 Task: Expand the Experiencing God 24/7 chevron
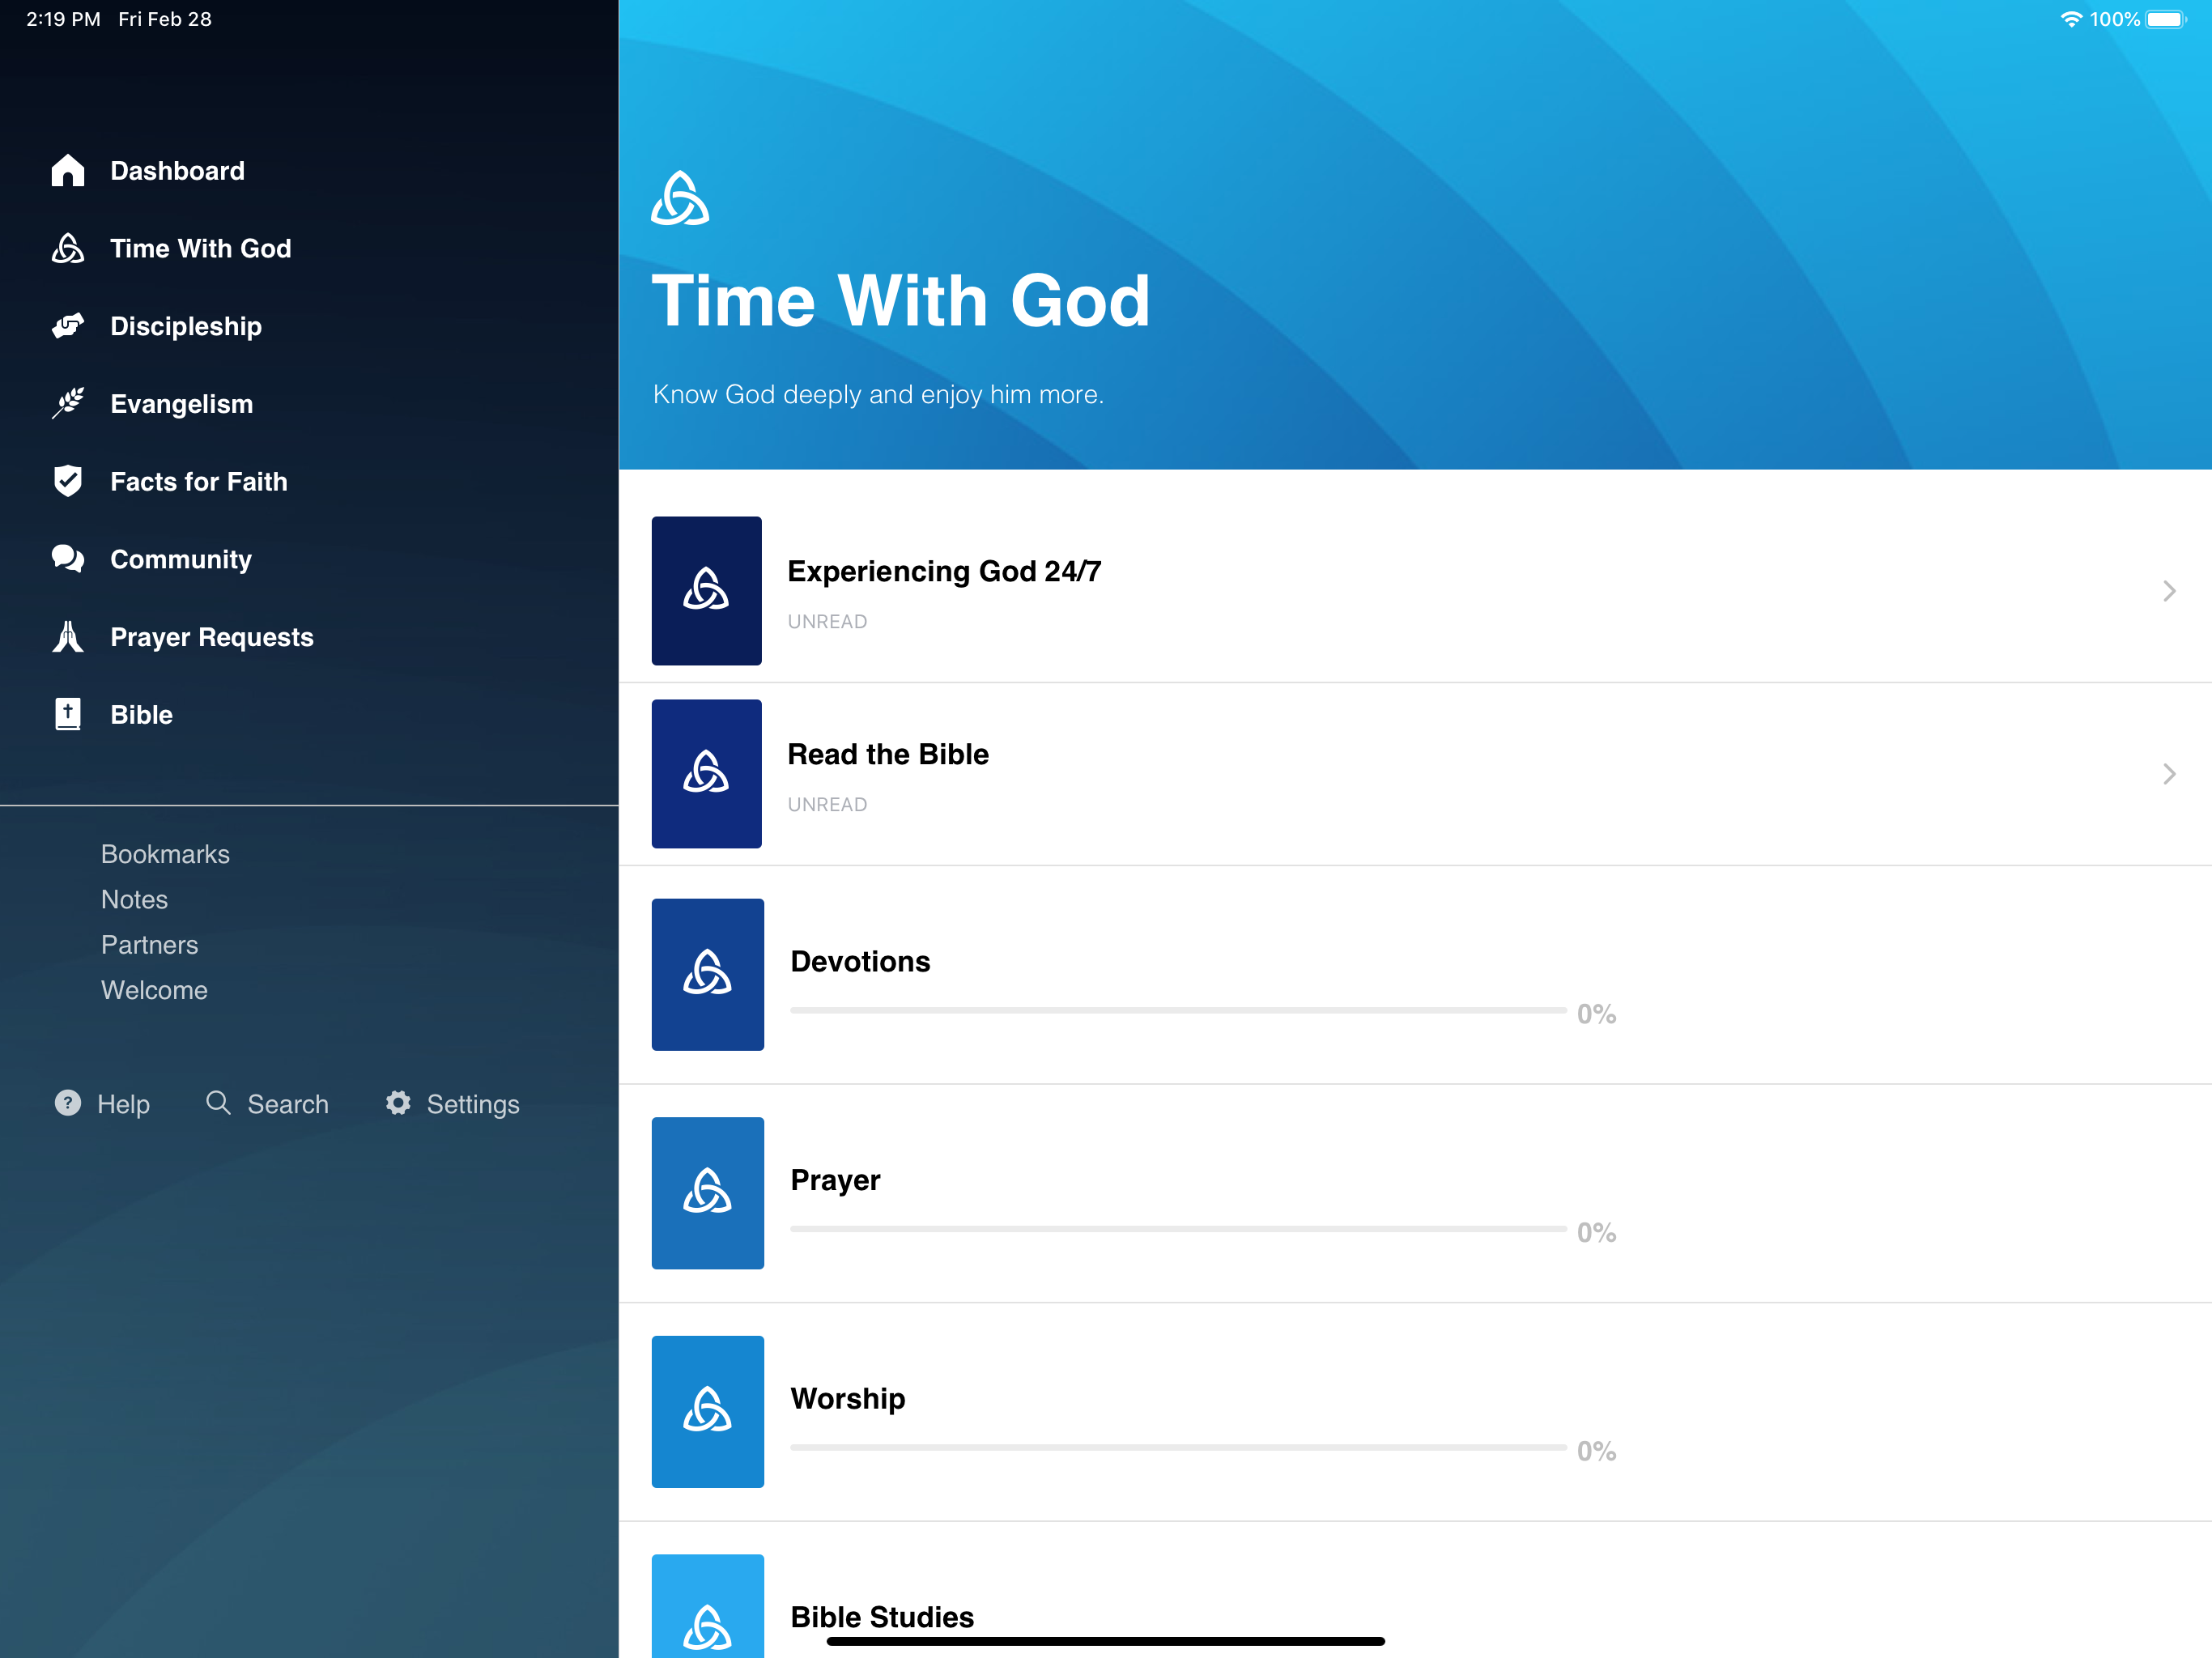pos(2169,591)
